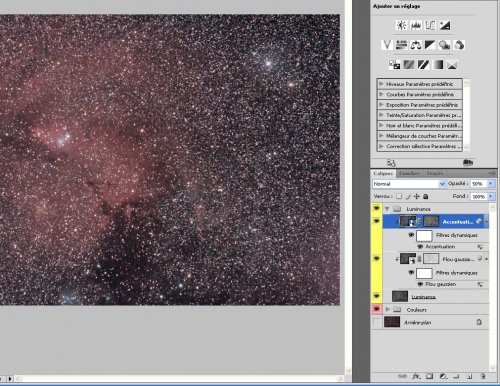Hide the Accentuation smart object layer
This screenshot has height=386, width=500.
pyautogui.click(x=377, y=221)
